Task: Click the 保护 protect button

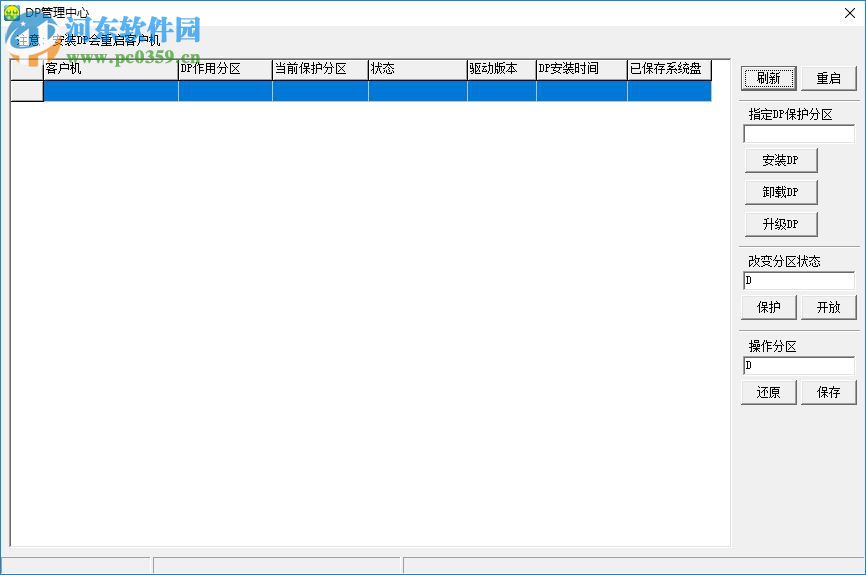Action: (768, 307)
